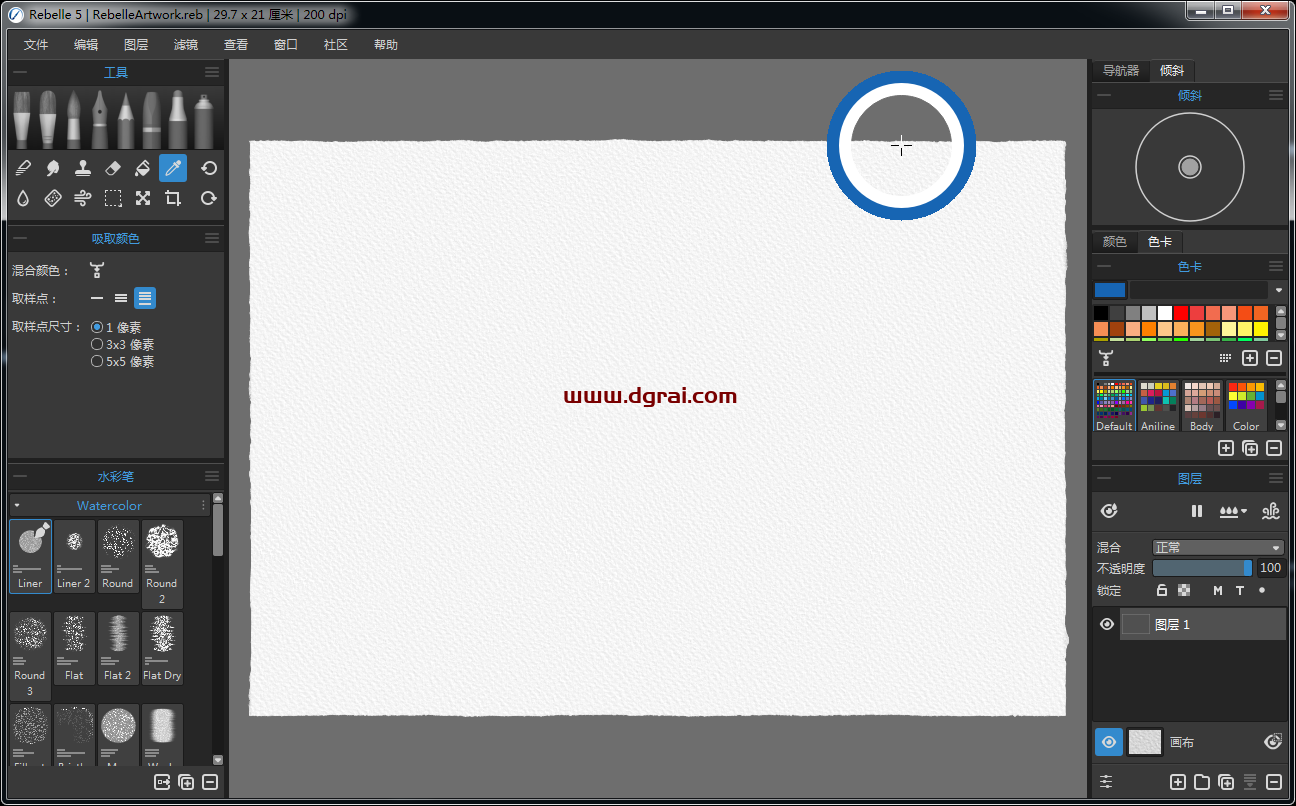Toggle lock layer icon
This screenshot has width=1296, height=806.
[x=1162, y=590]
